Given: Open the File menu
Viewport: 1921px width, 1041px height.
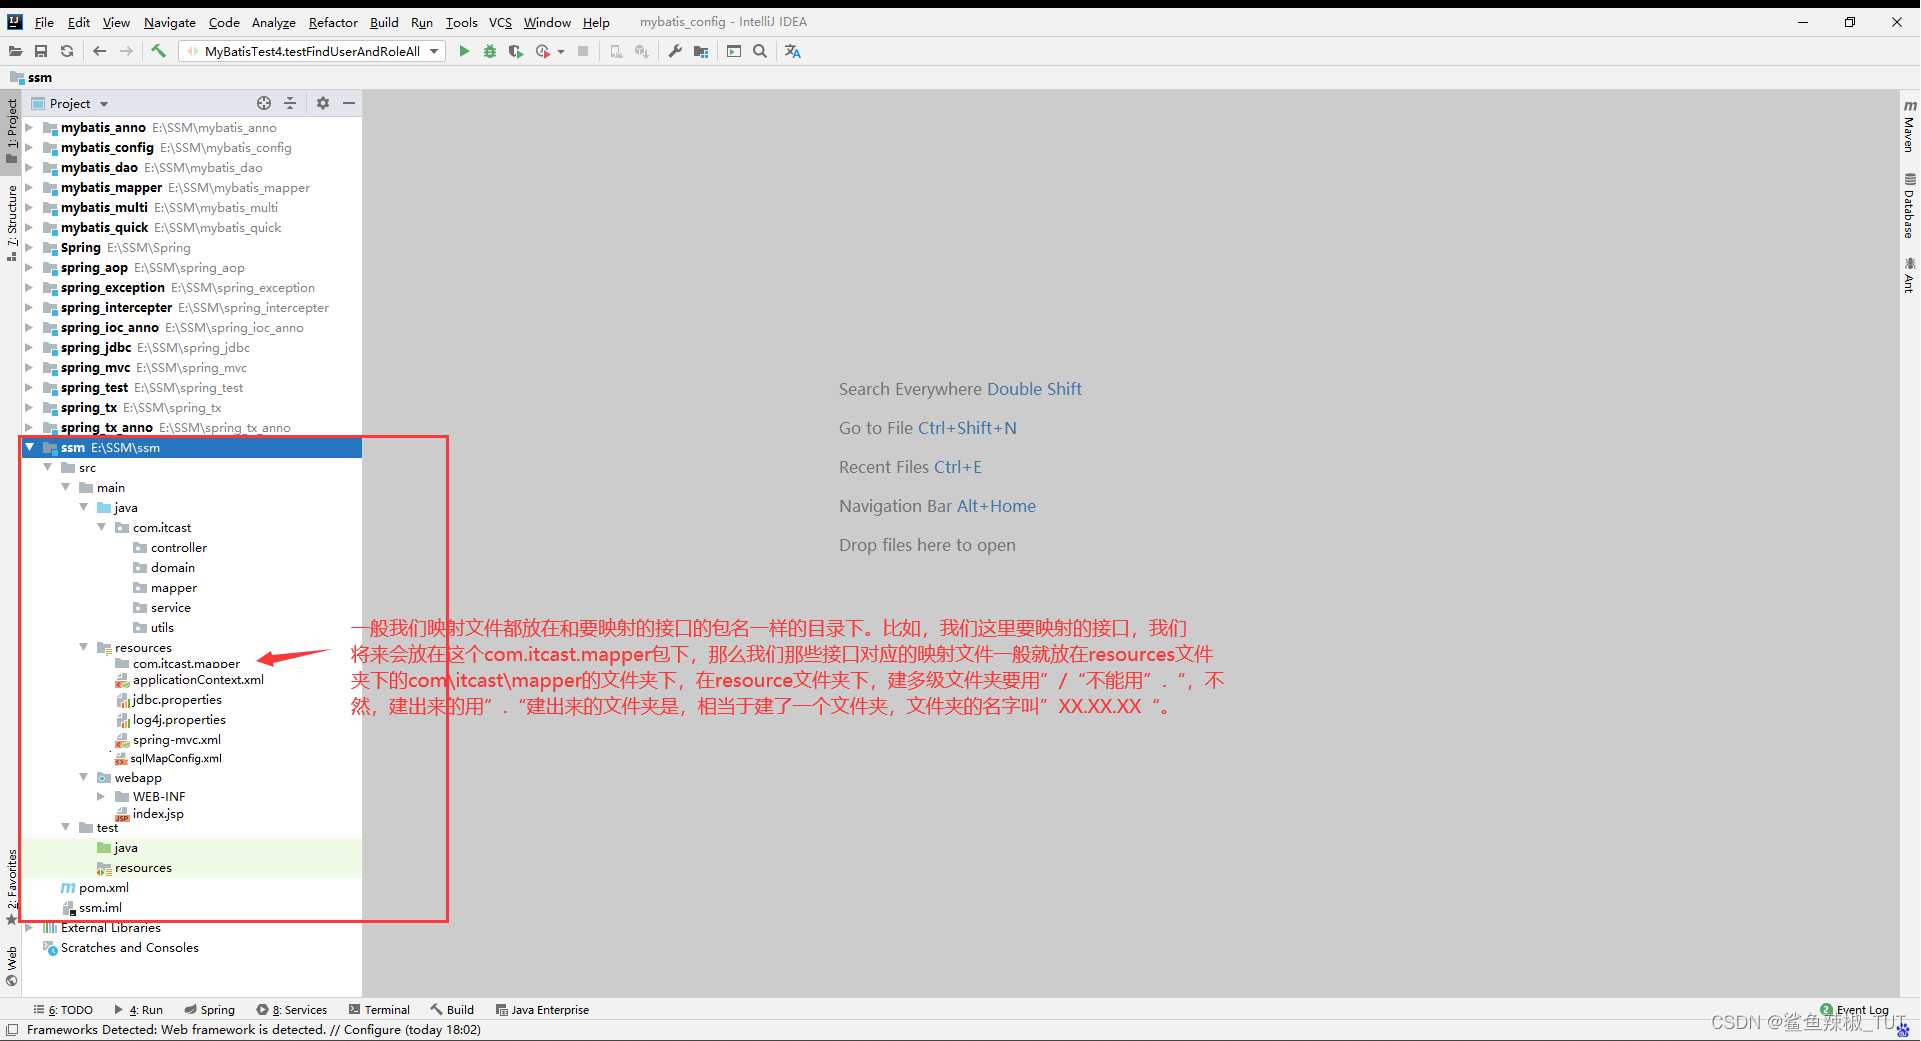Looking at the screenshot, I should (x=44, y=22).
